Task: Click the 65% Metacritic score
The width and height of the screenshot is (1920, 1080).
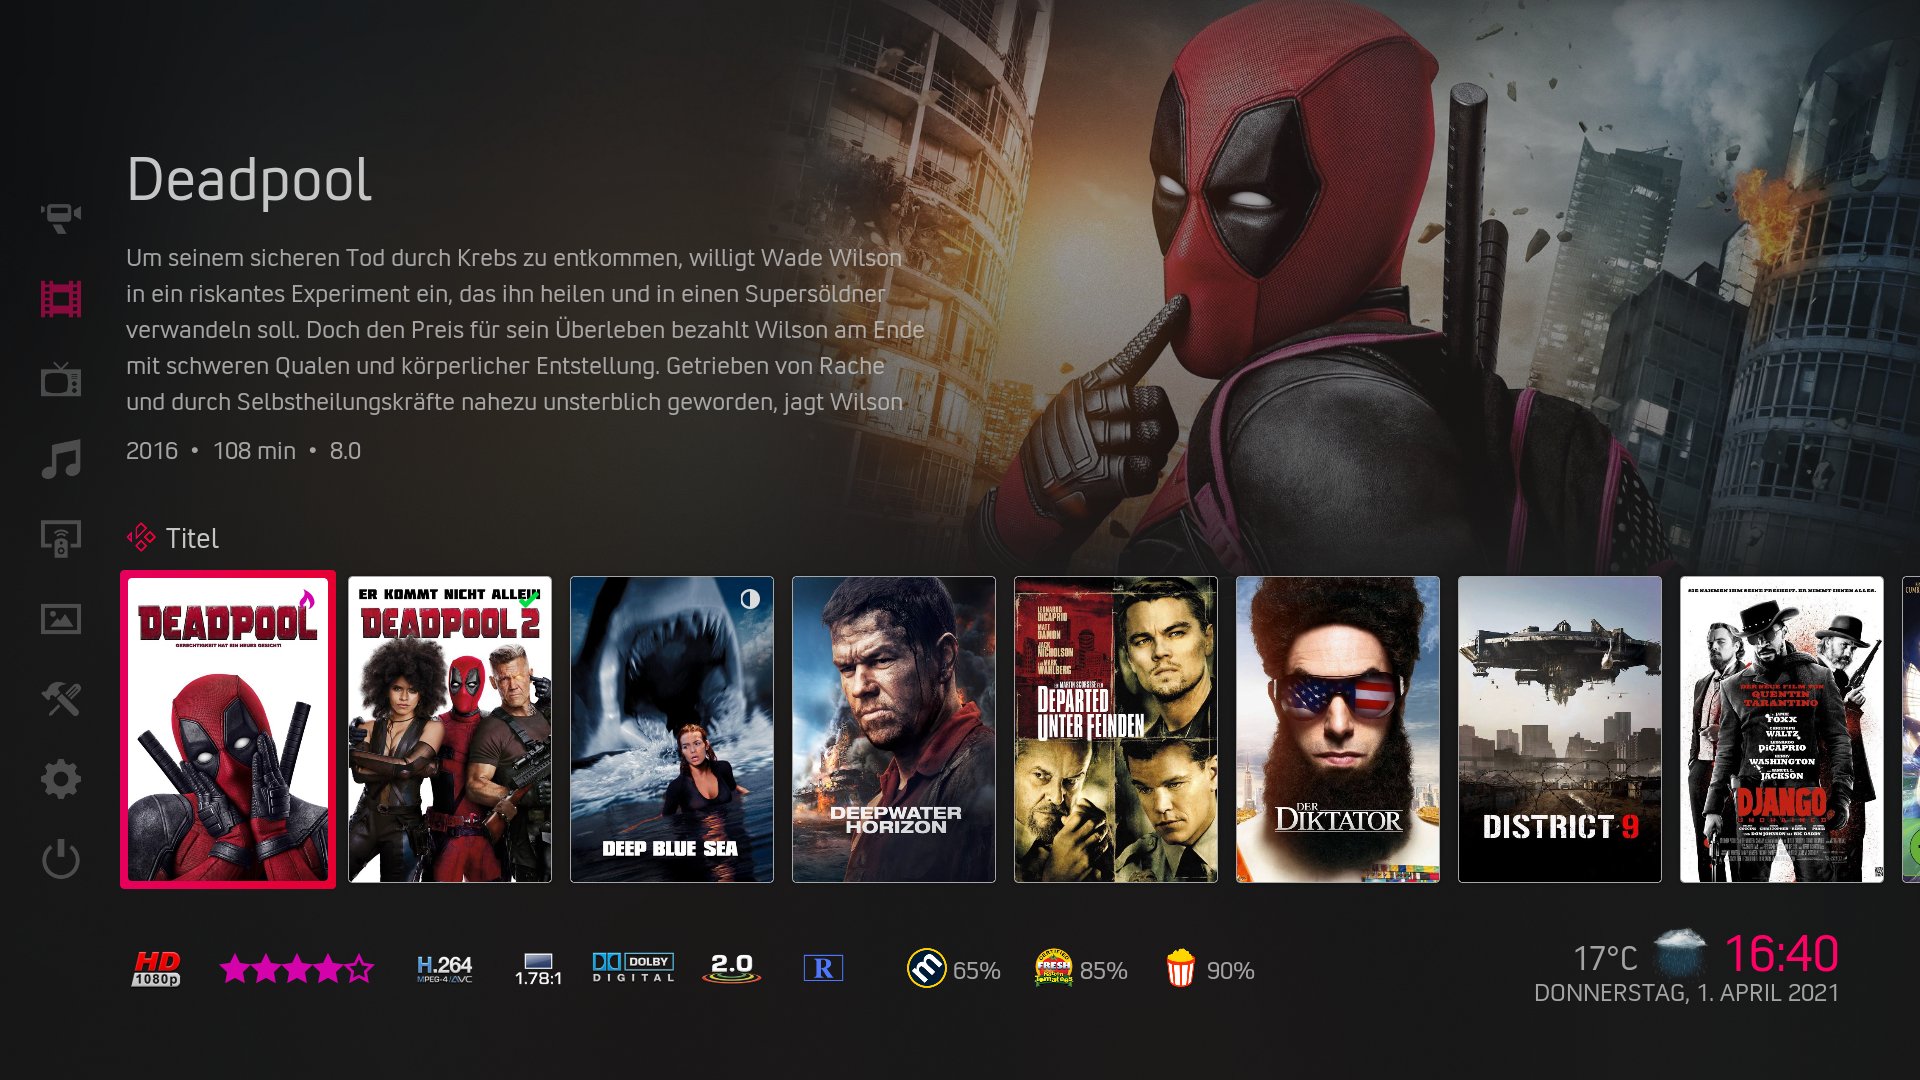Action: [976, 970]
